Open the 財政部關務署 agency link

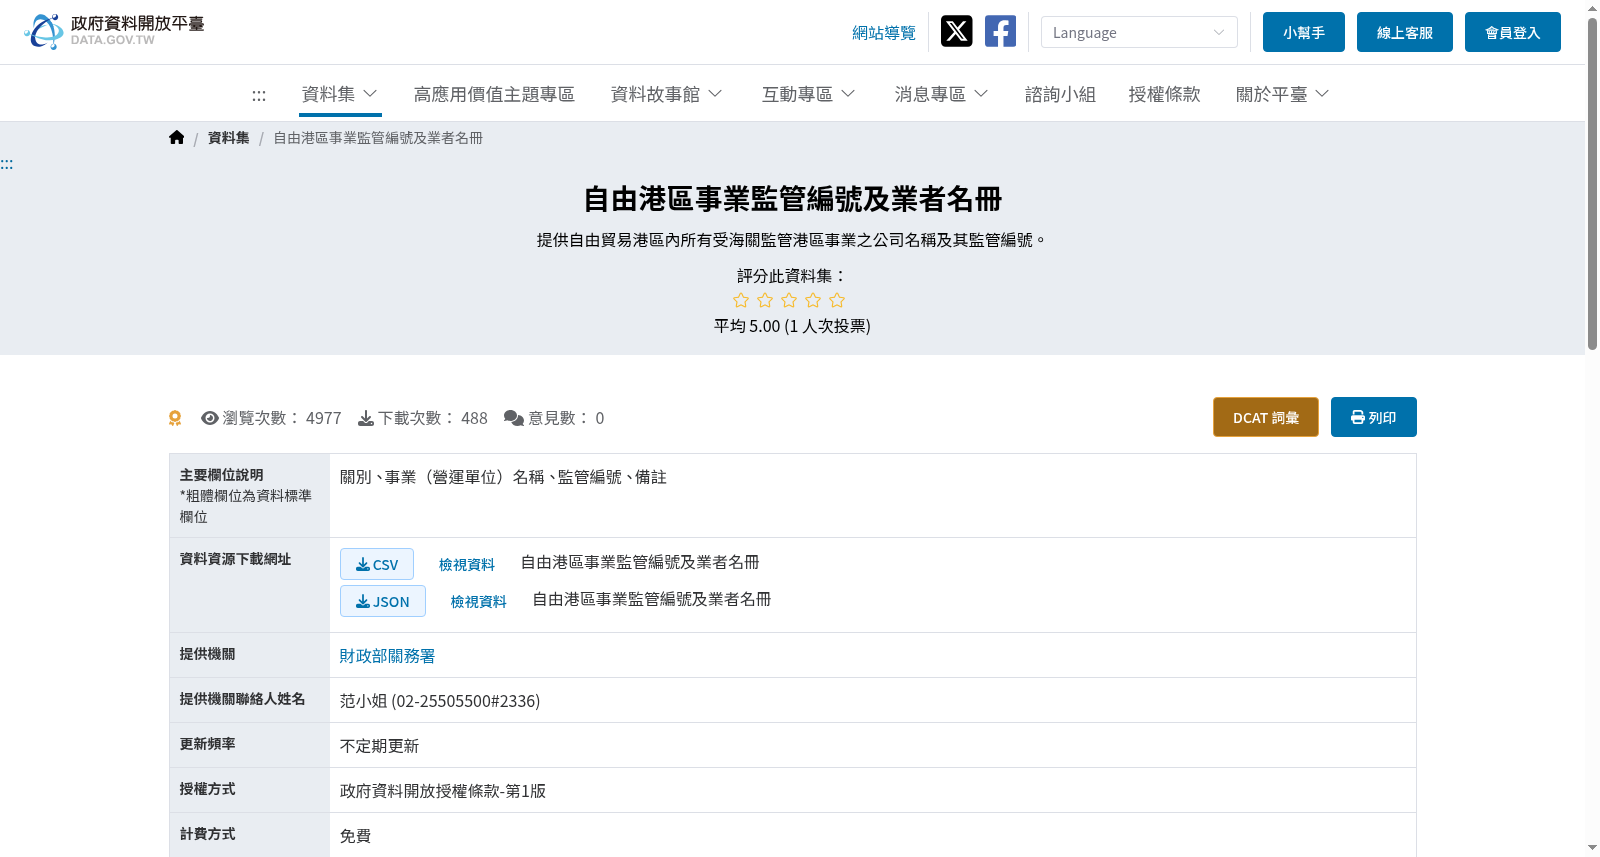click(388, 656)
